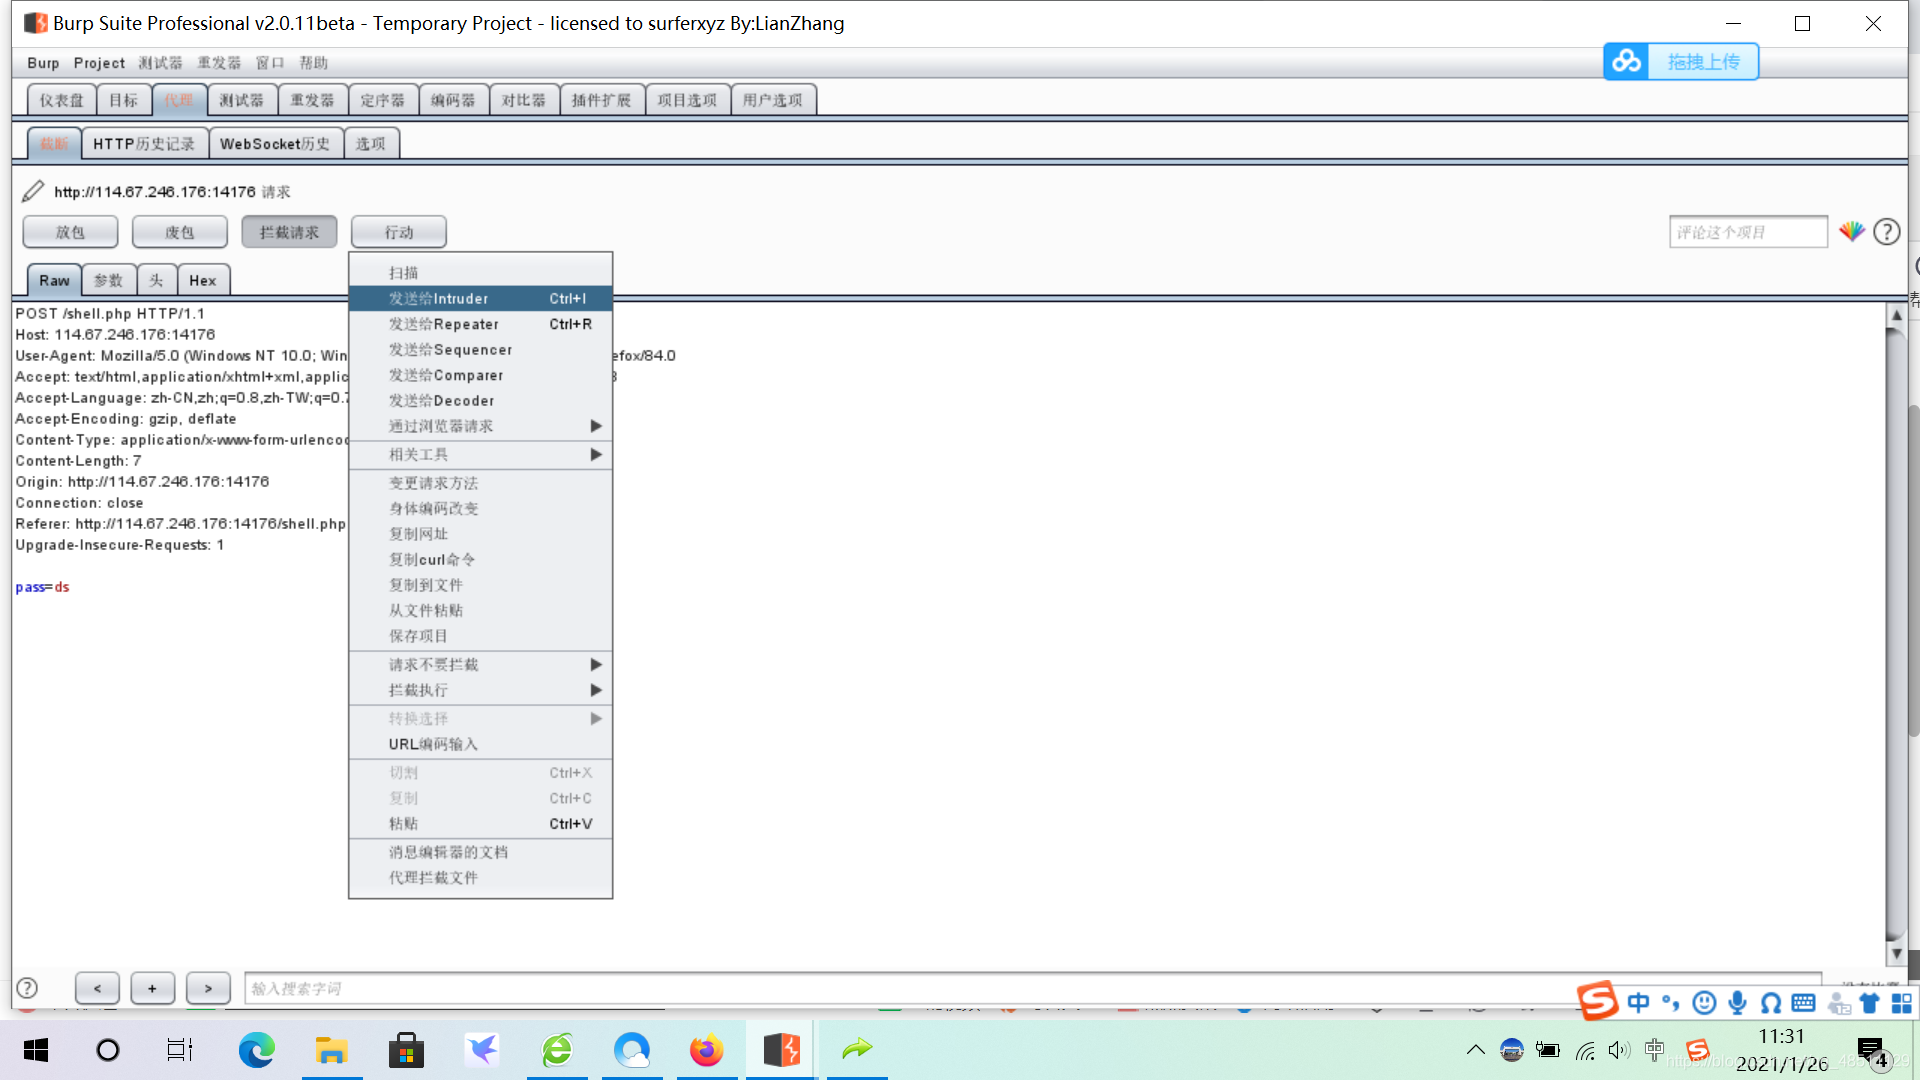Click the 行动 action button

[x=399, y=232]
